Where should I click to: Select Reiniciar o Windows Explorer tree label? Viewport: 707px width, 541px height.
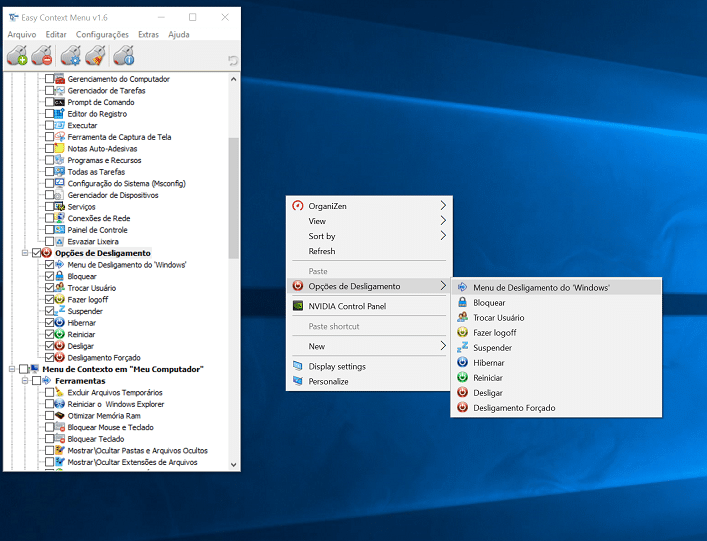115,404
